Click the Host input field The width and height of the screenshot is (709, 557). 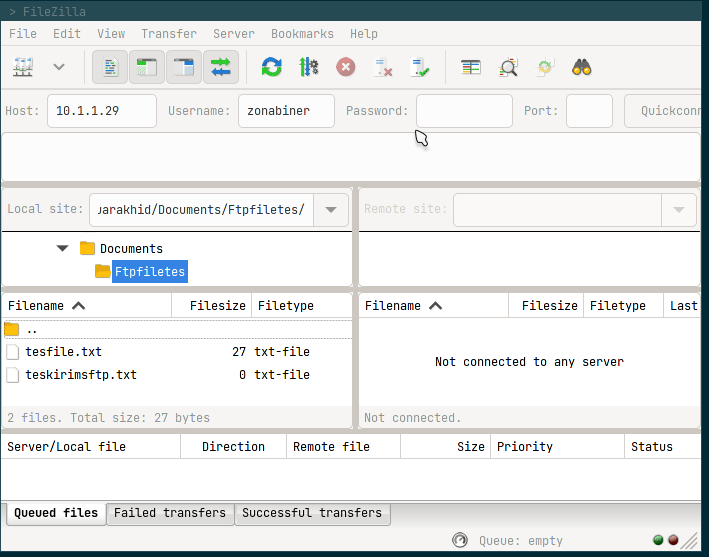coord(102,111)
